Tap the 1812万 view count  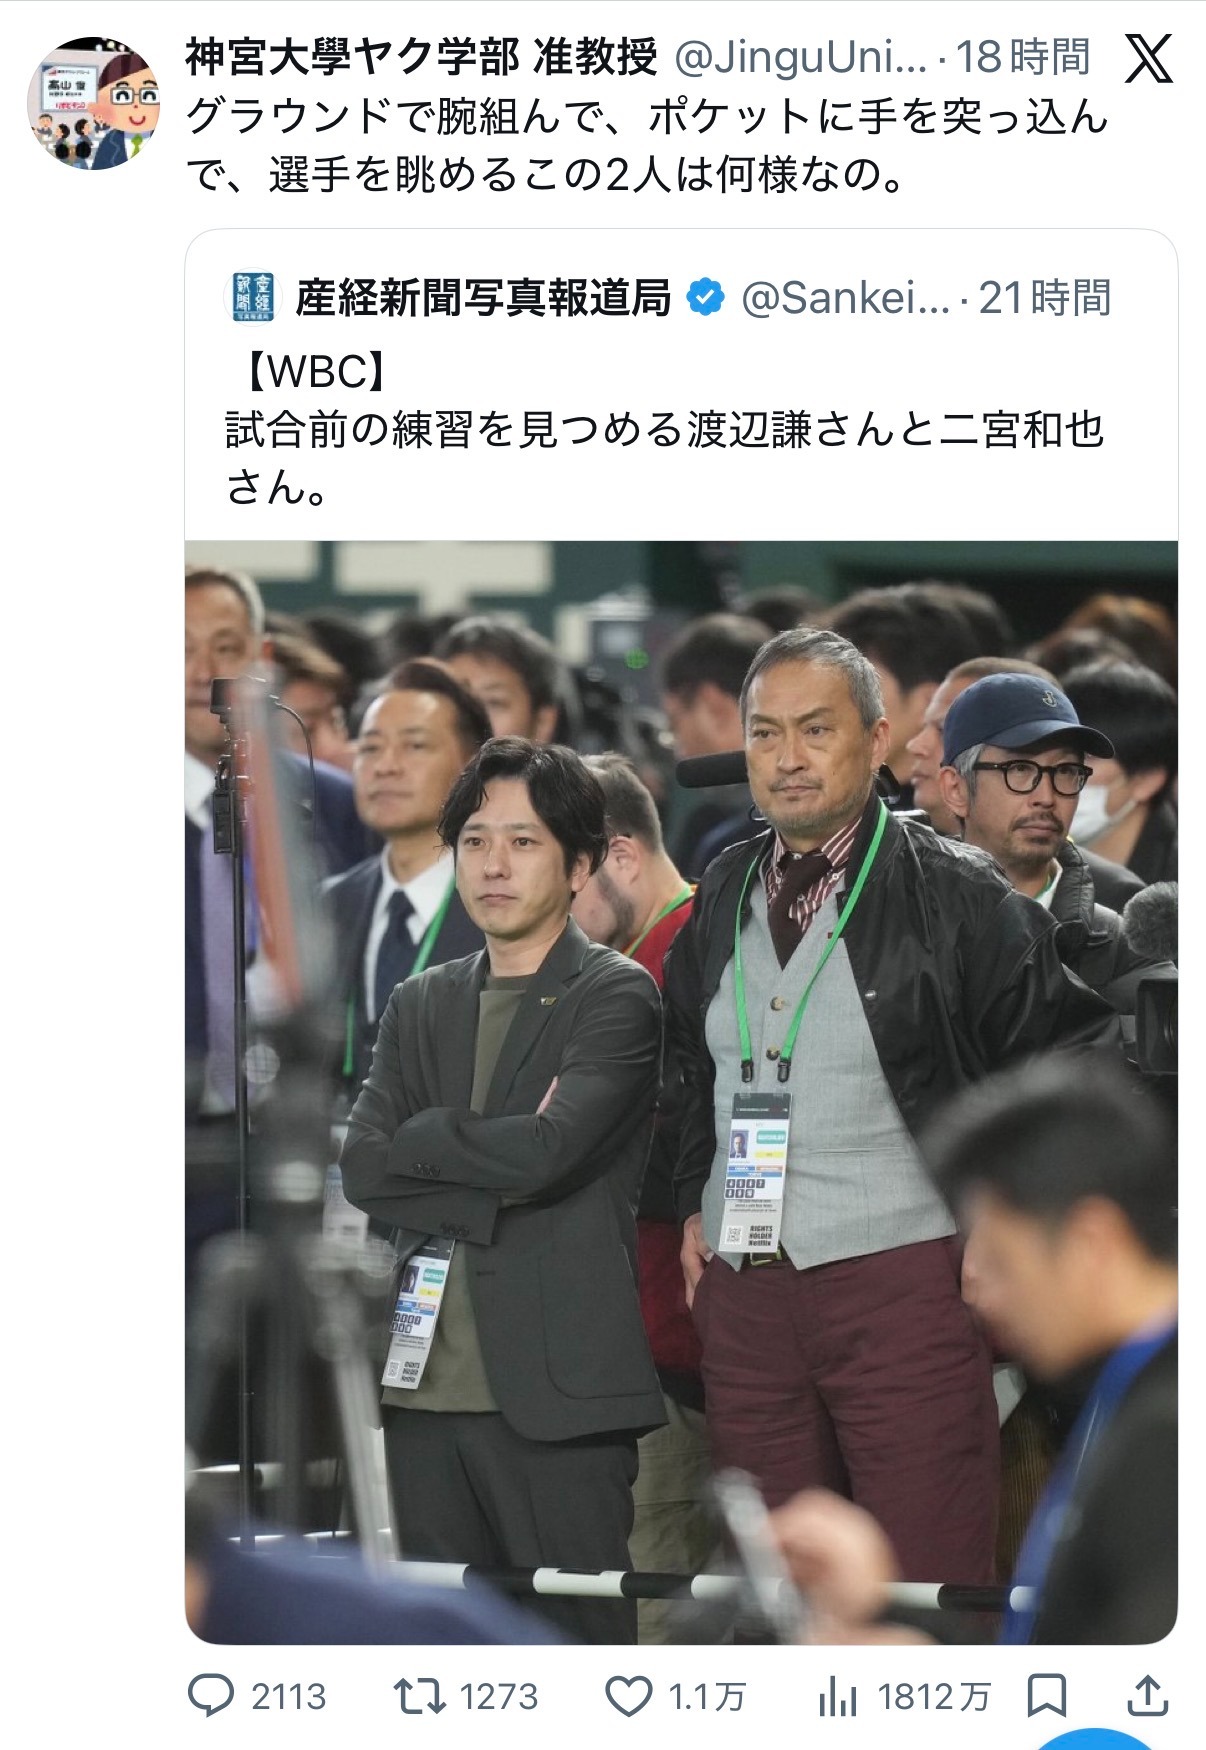pyautogui.click(x=933, y=1697)
